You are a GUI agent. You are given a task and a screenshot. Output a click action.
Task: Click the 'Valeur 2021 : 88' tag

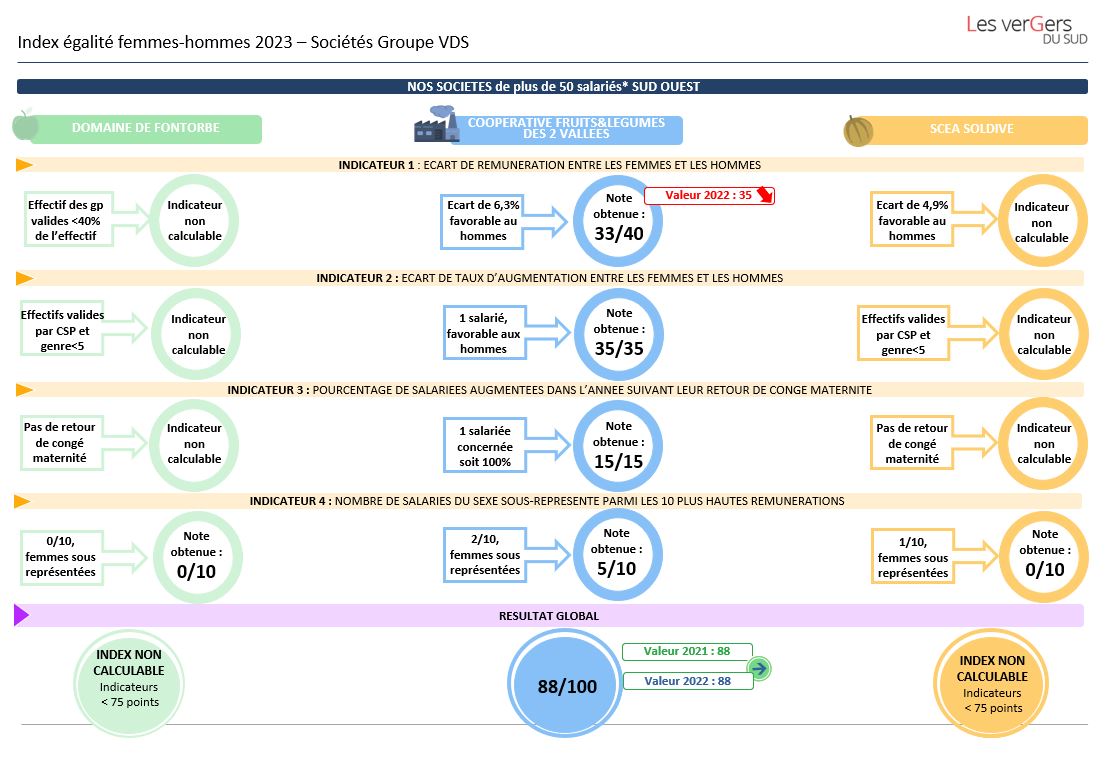687,651
